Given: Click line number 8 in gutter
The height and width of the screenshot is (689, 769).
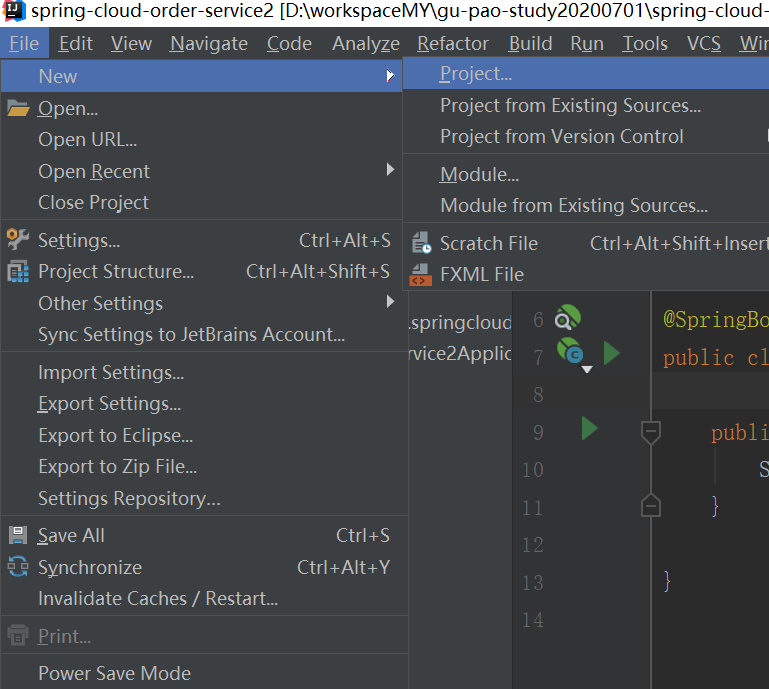Looking at the screenshot, I should click(538, 395).
